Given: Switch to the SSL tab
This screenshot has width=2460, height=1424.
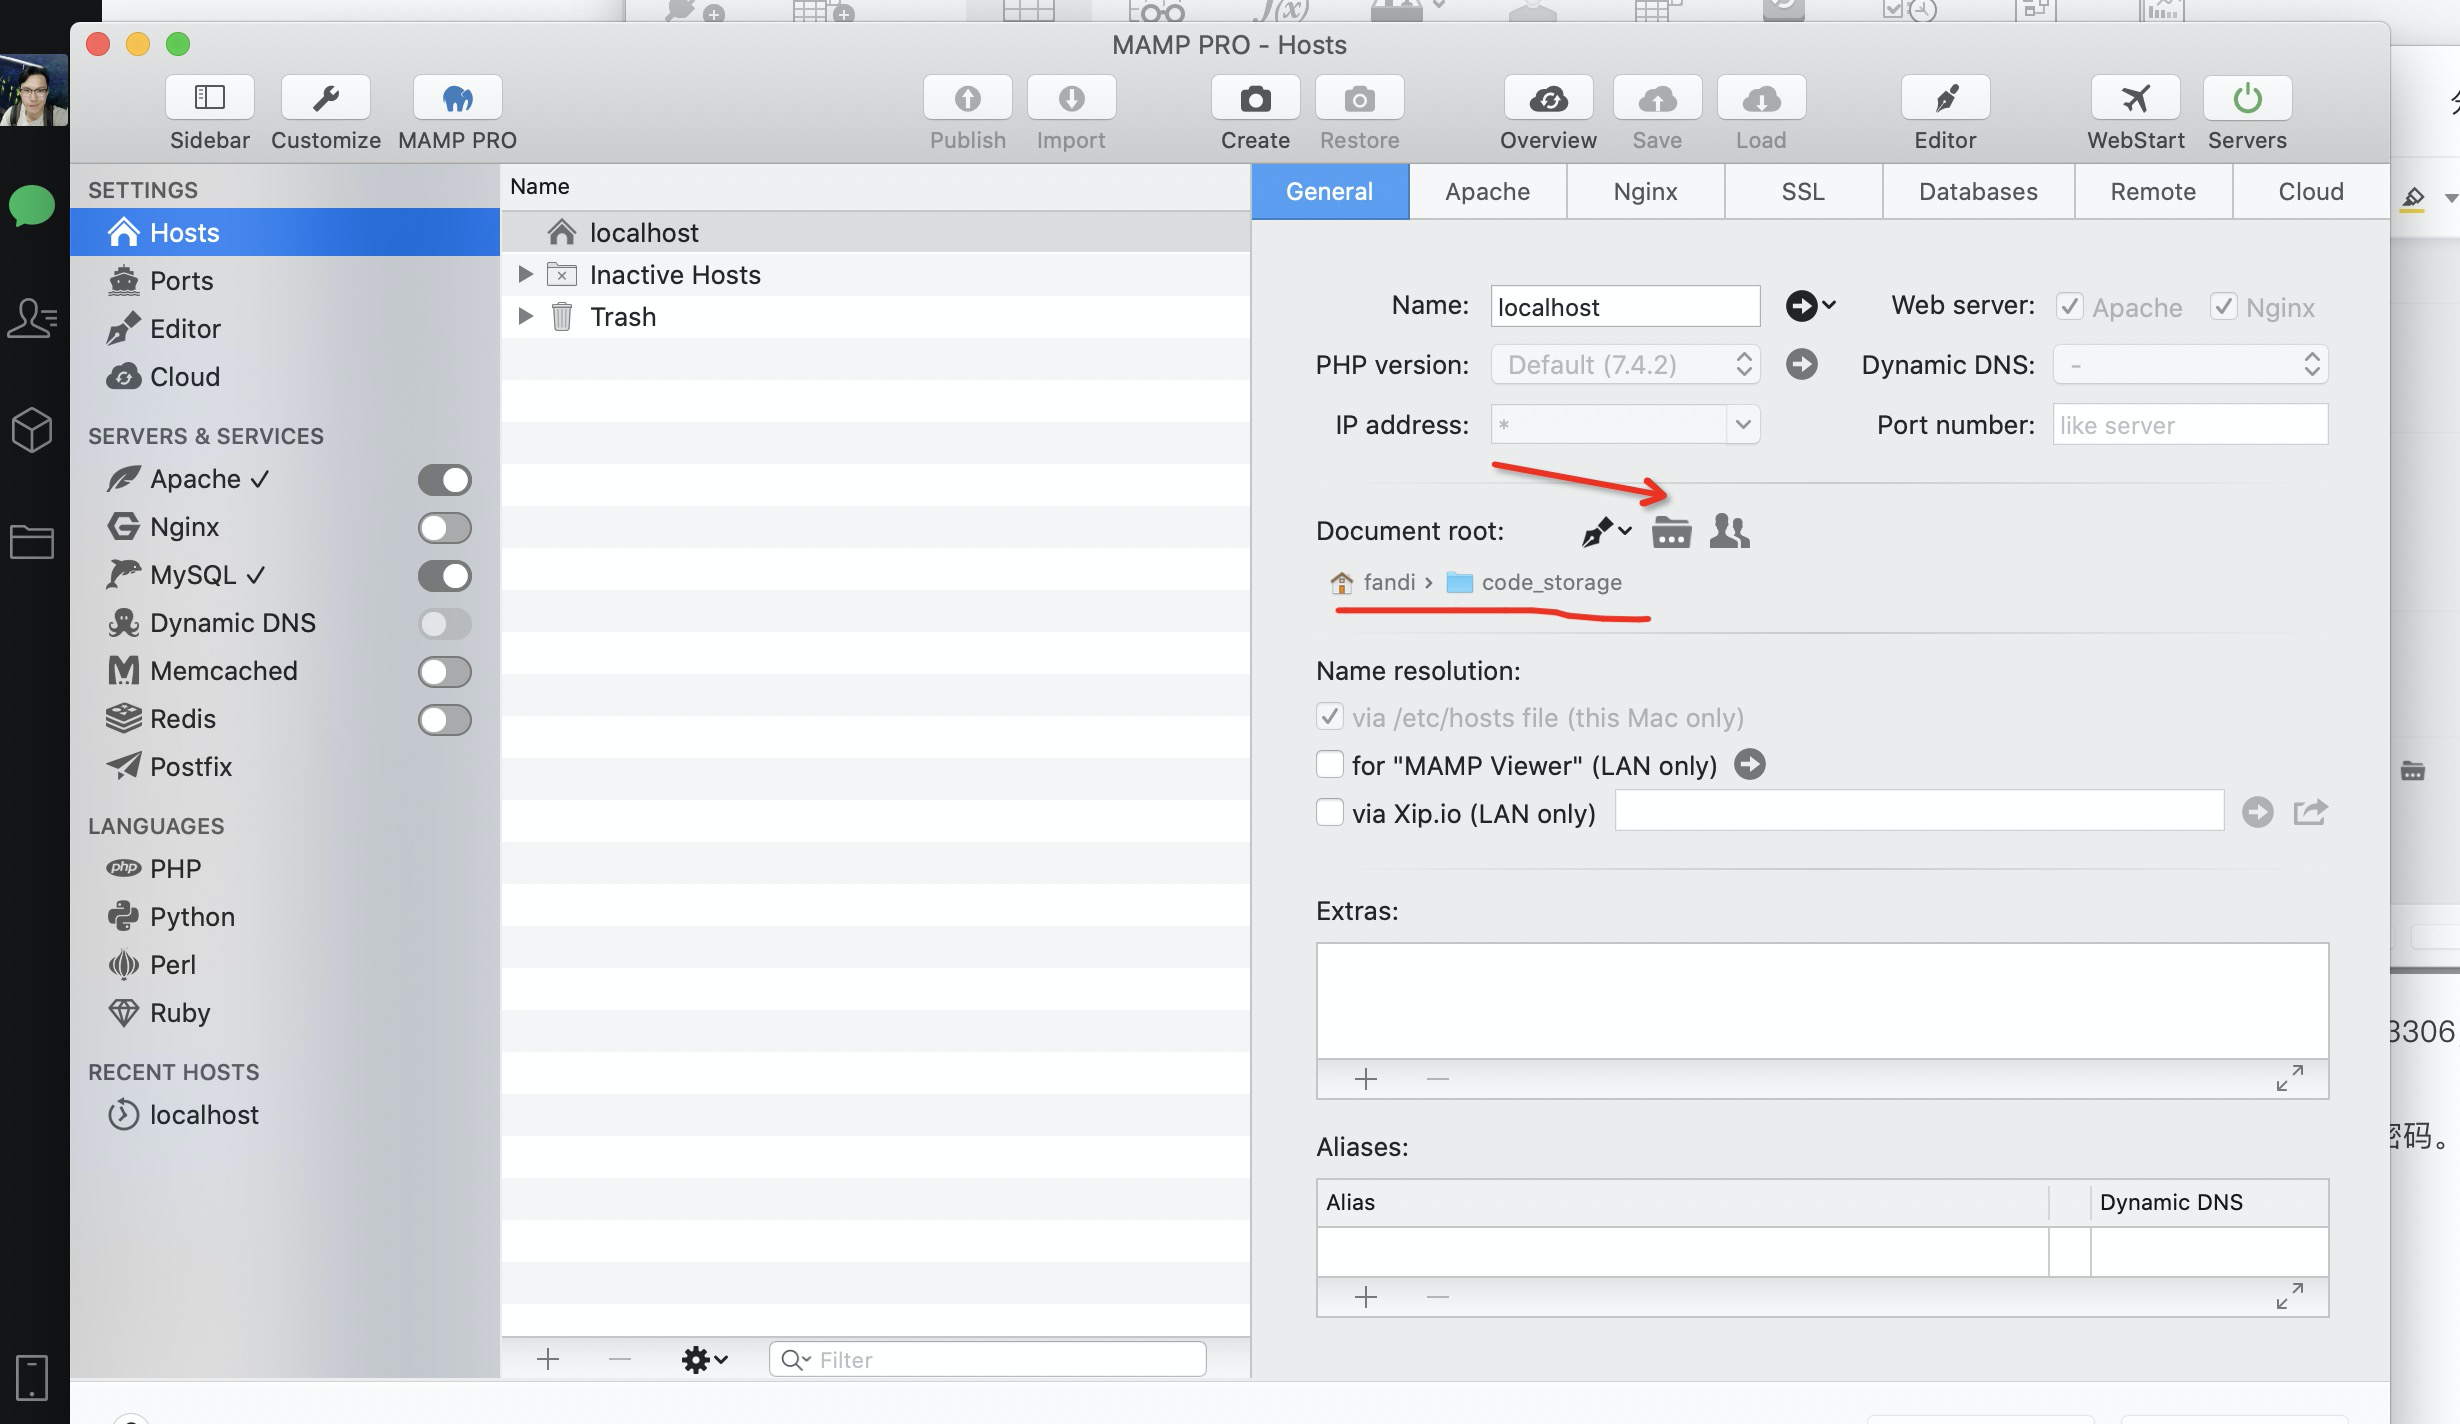Looking at the screenshot, I should point(1804,191).
